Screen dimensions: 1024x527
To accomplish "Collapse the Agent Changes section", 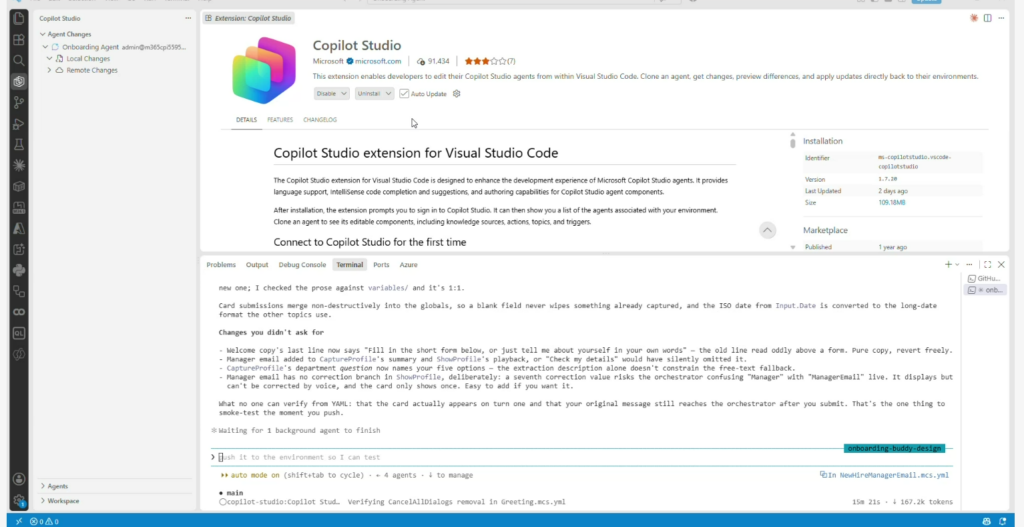I will tap(43, 34).
